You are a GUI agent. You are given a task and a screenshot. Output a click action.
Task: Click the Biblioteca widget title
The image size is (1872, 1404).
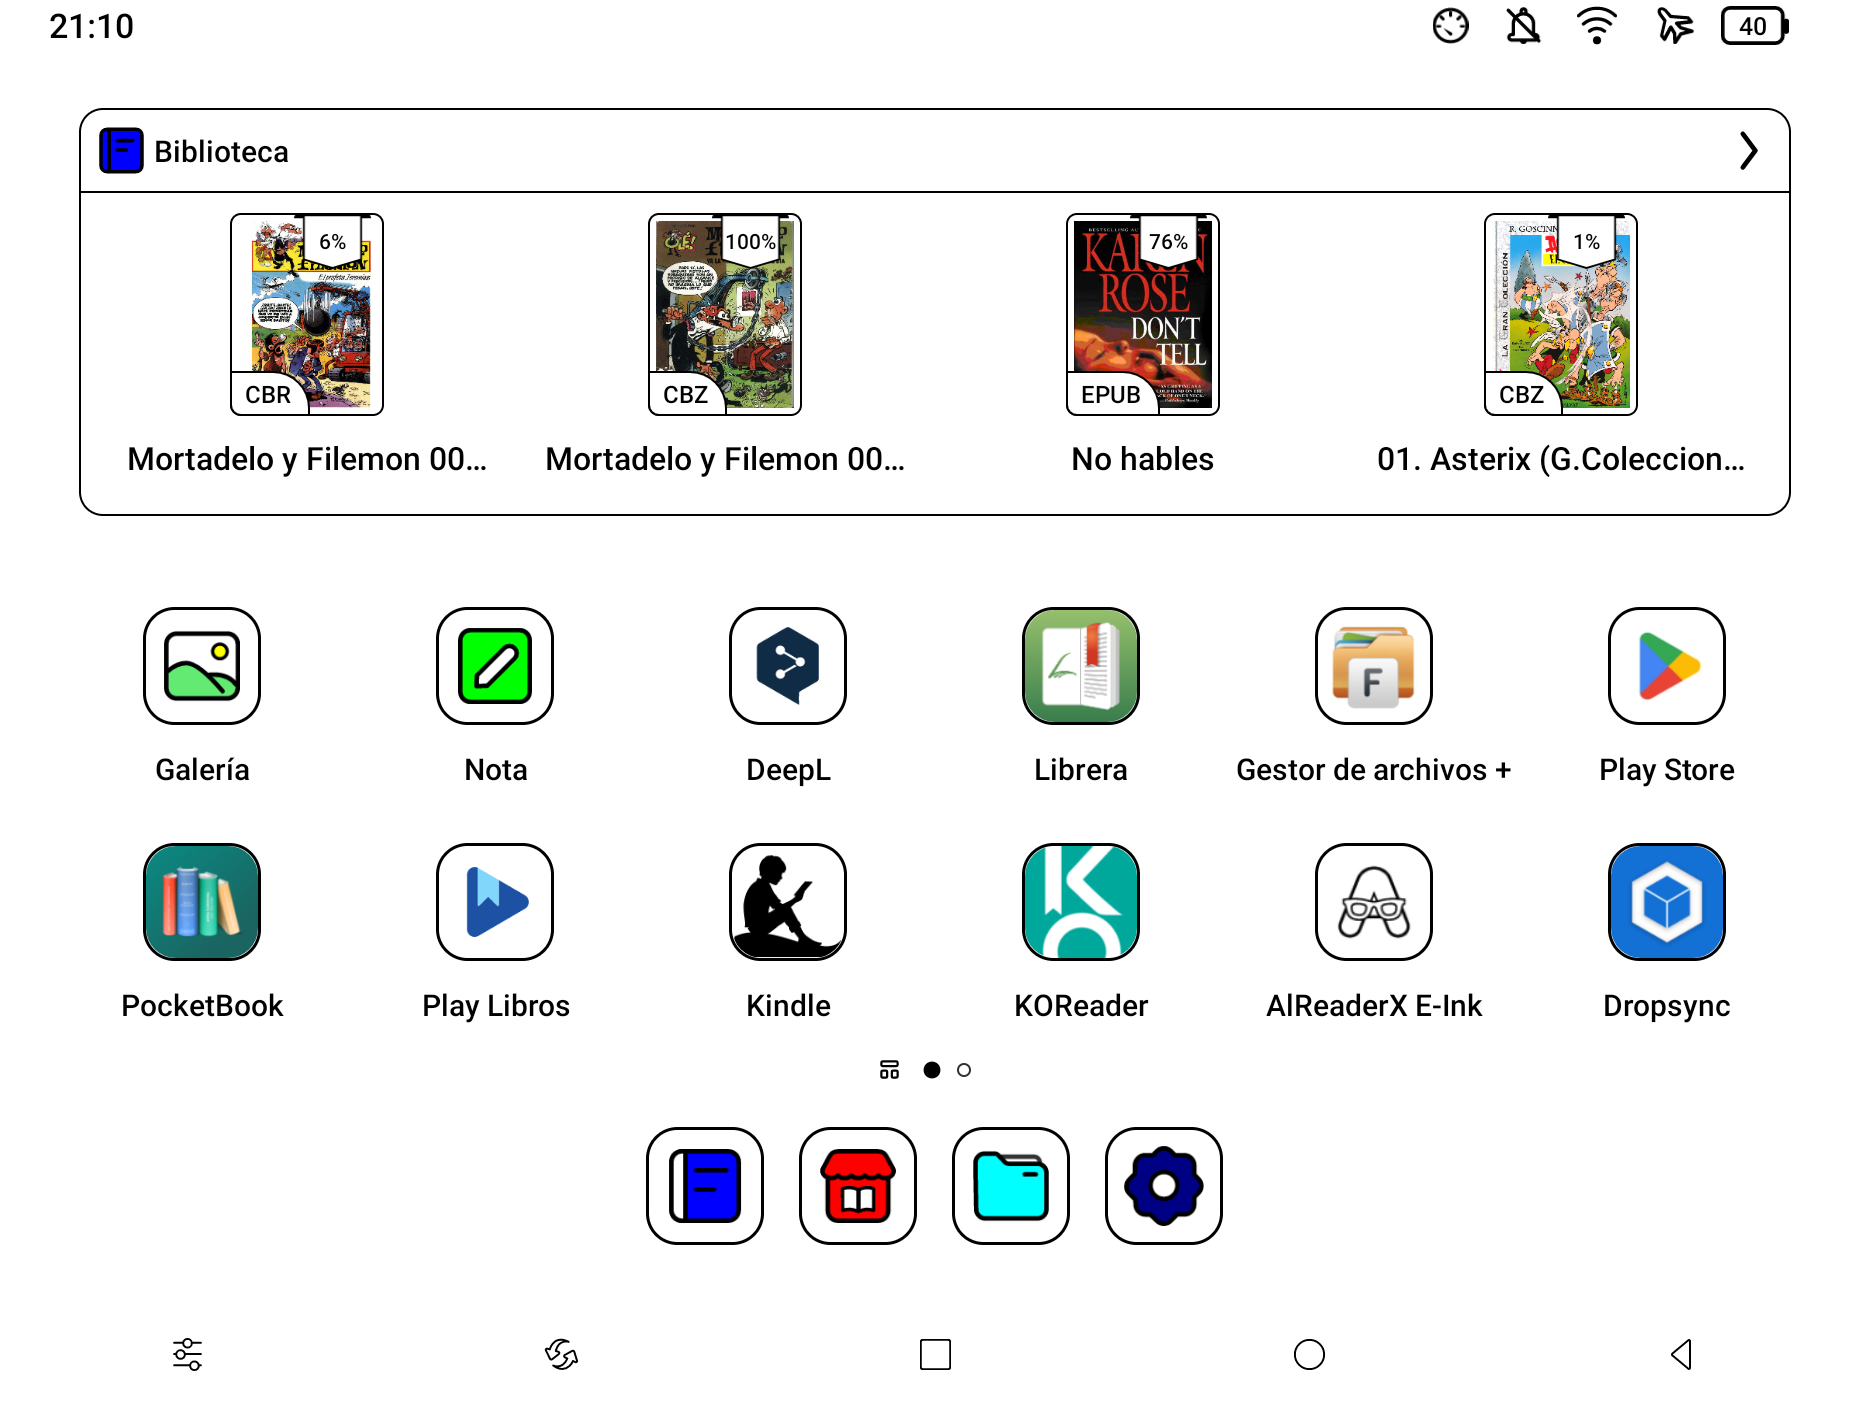(x=221, y=151)
